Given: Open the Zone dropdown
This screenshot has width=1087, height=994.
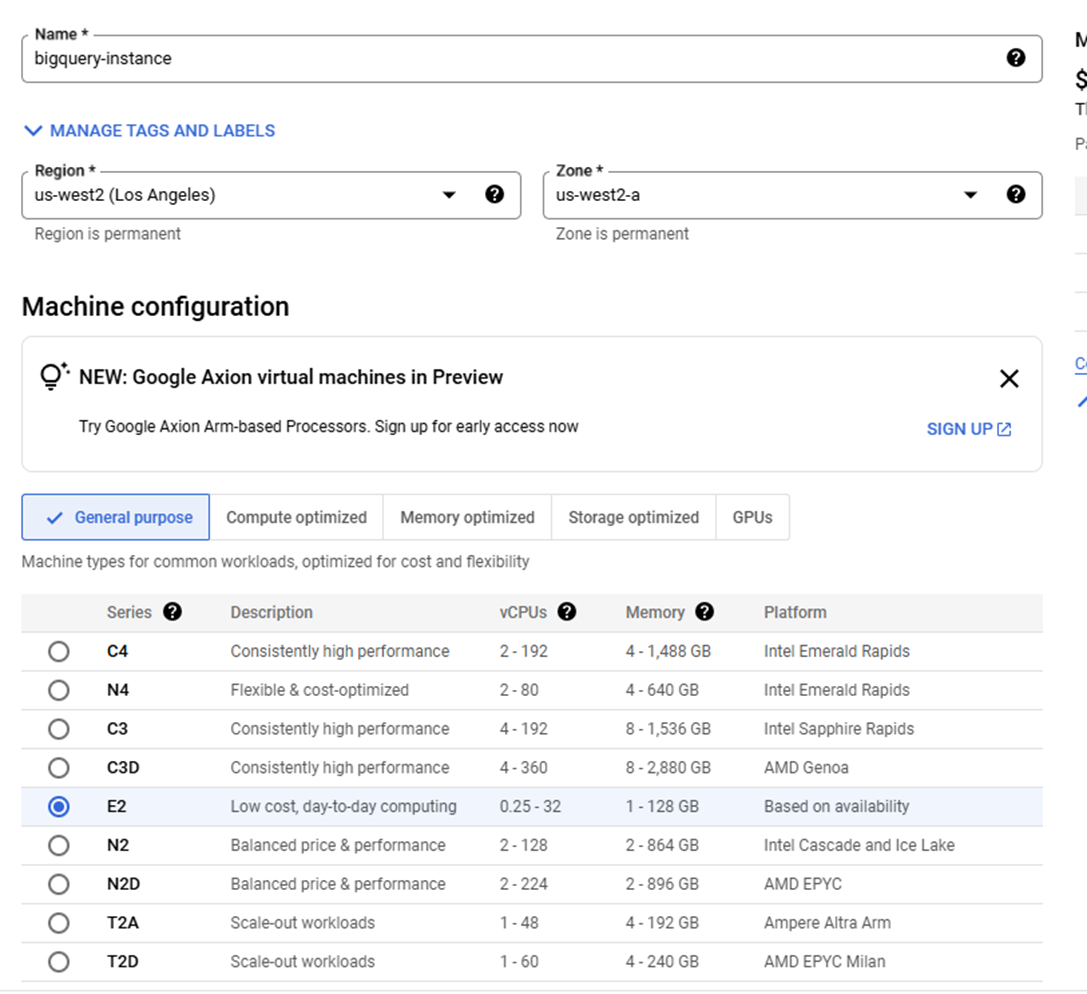Looking at the screenshot, I should pos(970,195).
